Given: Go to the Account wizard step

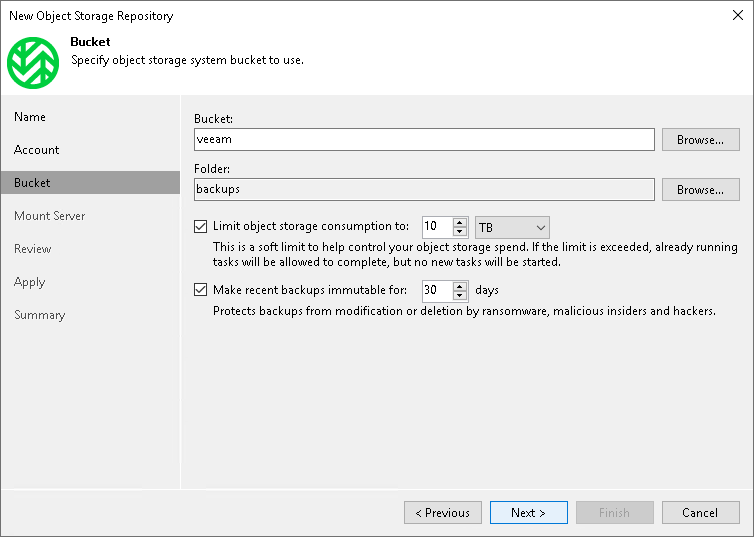Looking at the screenshot, I should (x=37, y=150).
